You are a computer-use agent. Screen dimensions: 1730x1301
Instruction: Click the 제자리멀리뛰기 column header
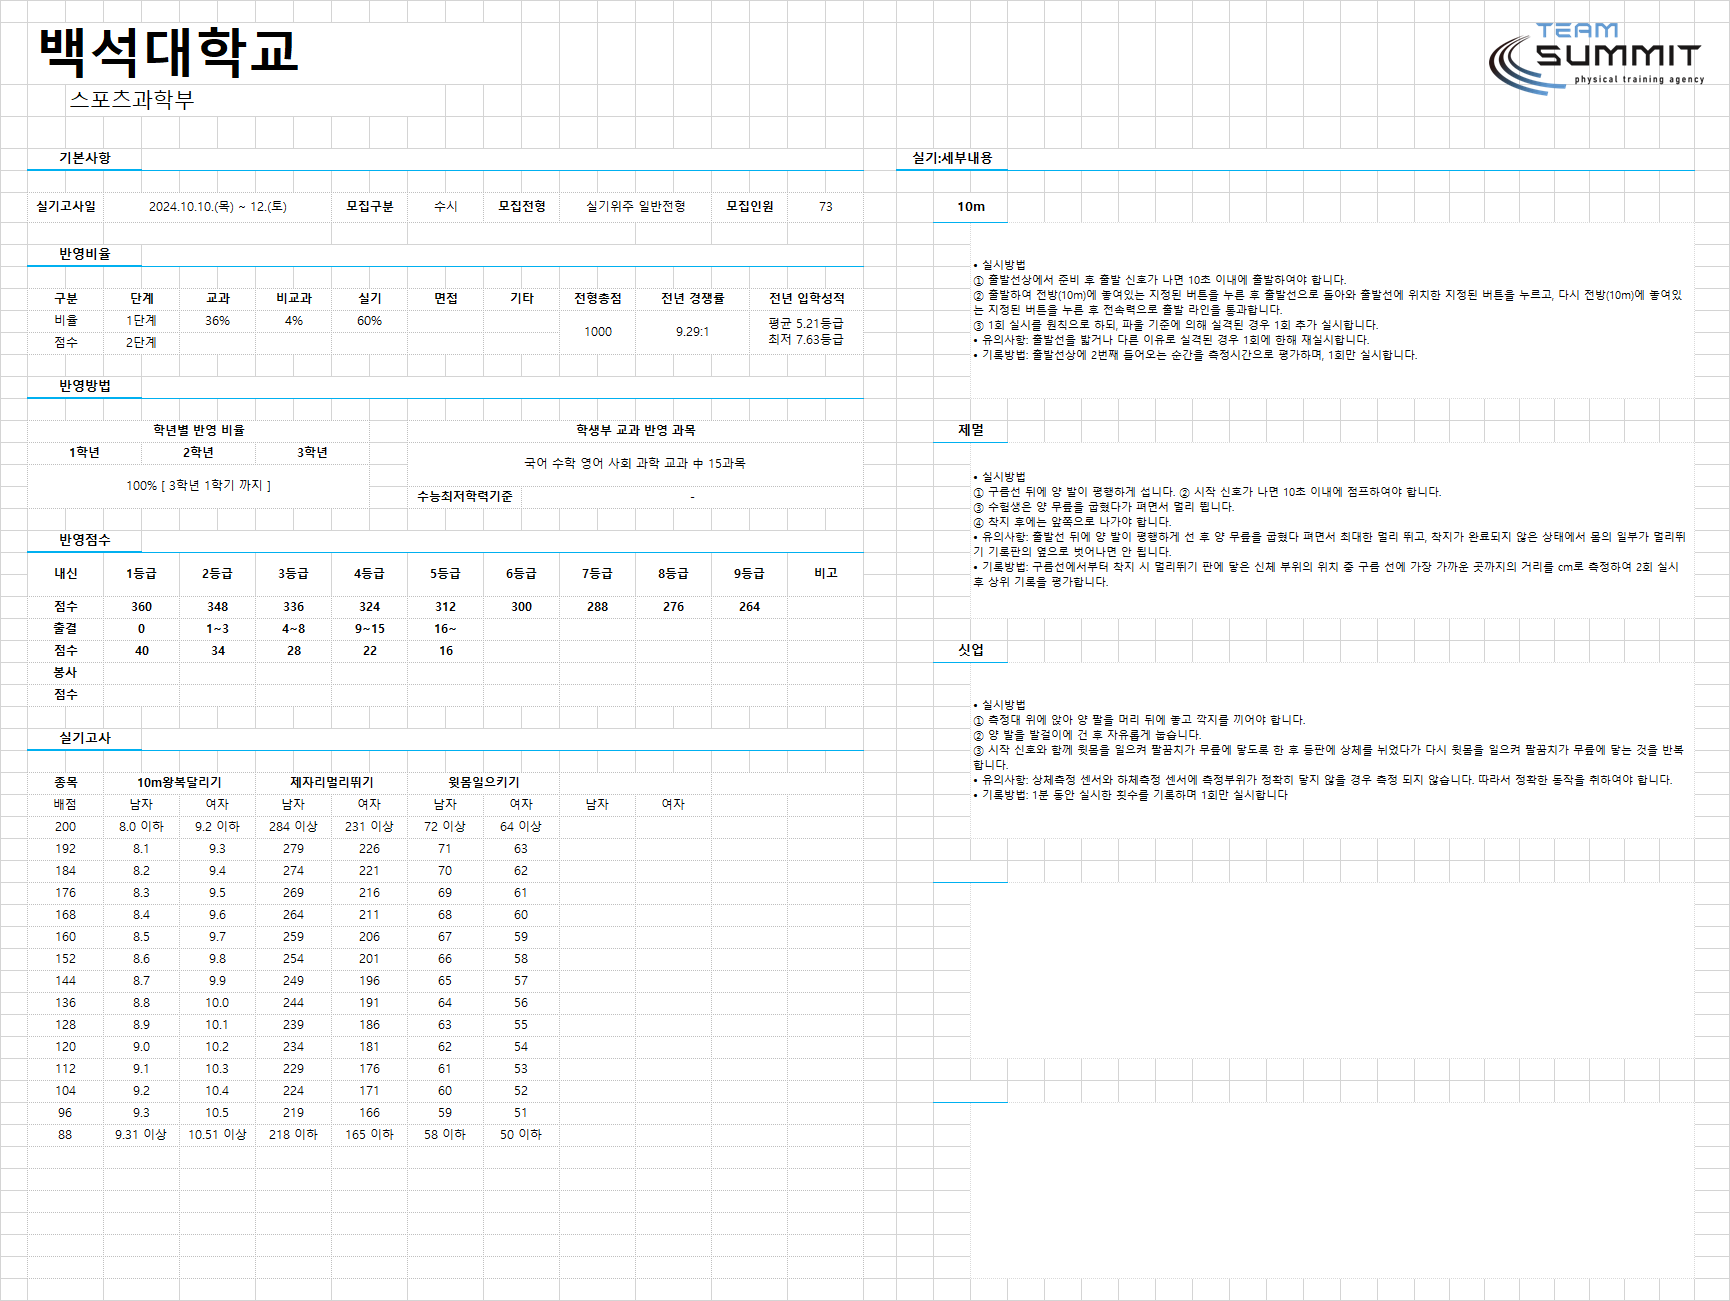[332, 783]
